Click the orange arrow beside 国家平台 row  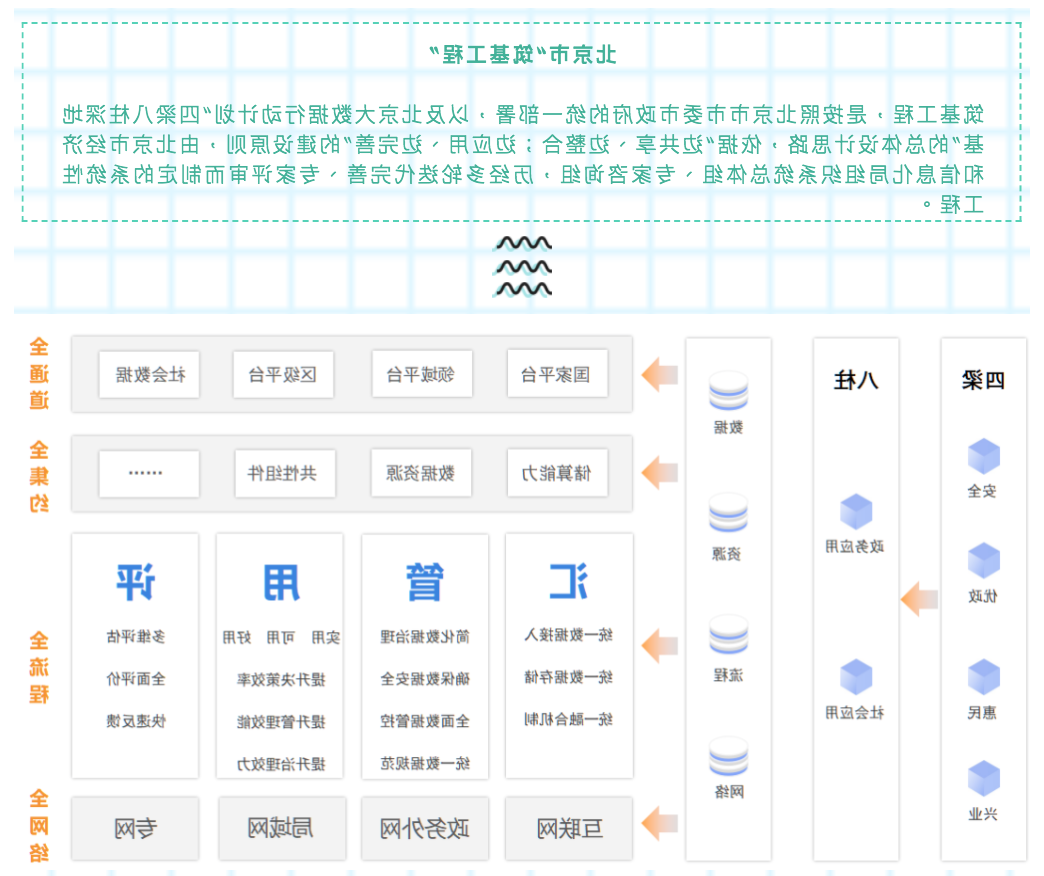[659, 375]
